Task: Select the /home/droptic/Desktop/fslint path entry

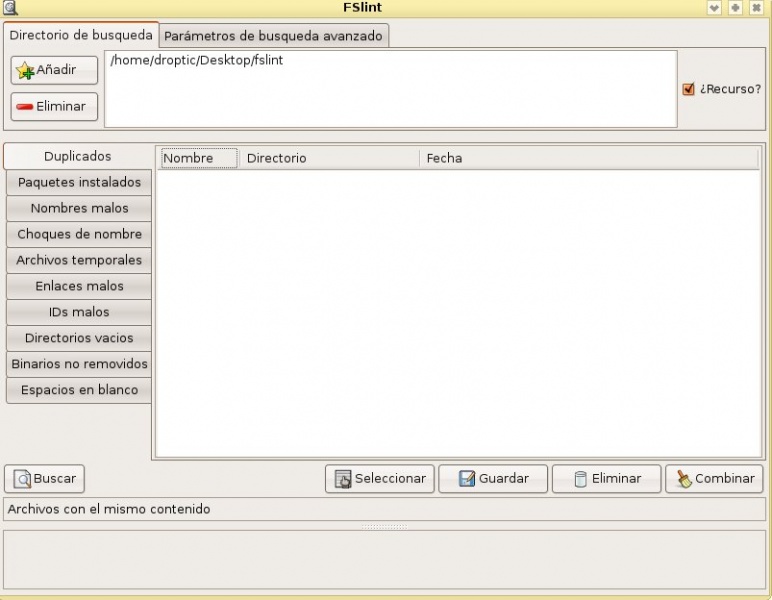Action: [x=196, y=61]
